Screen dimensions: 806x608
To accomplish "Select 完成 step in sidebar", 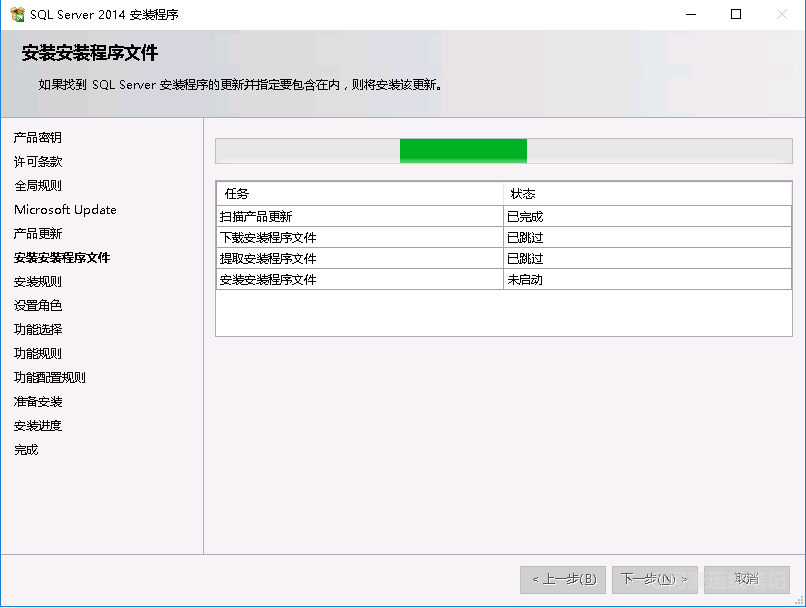I will click(x=26, y=450).
